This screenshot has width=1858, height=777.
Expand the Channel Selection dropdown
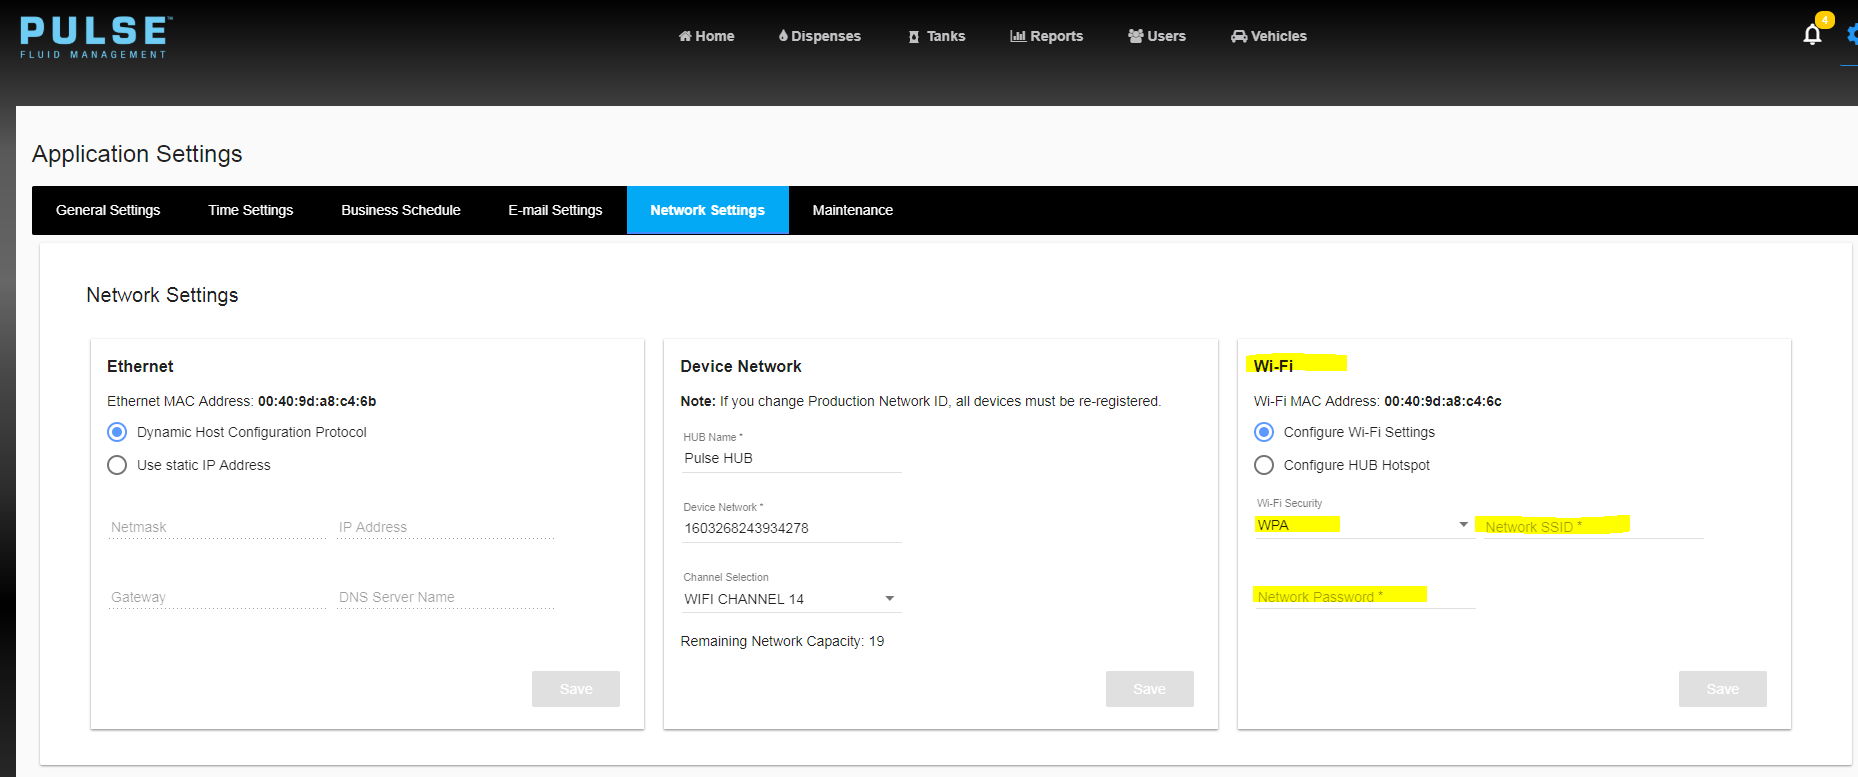[x=790, y=599]
